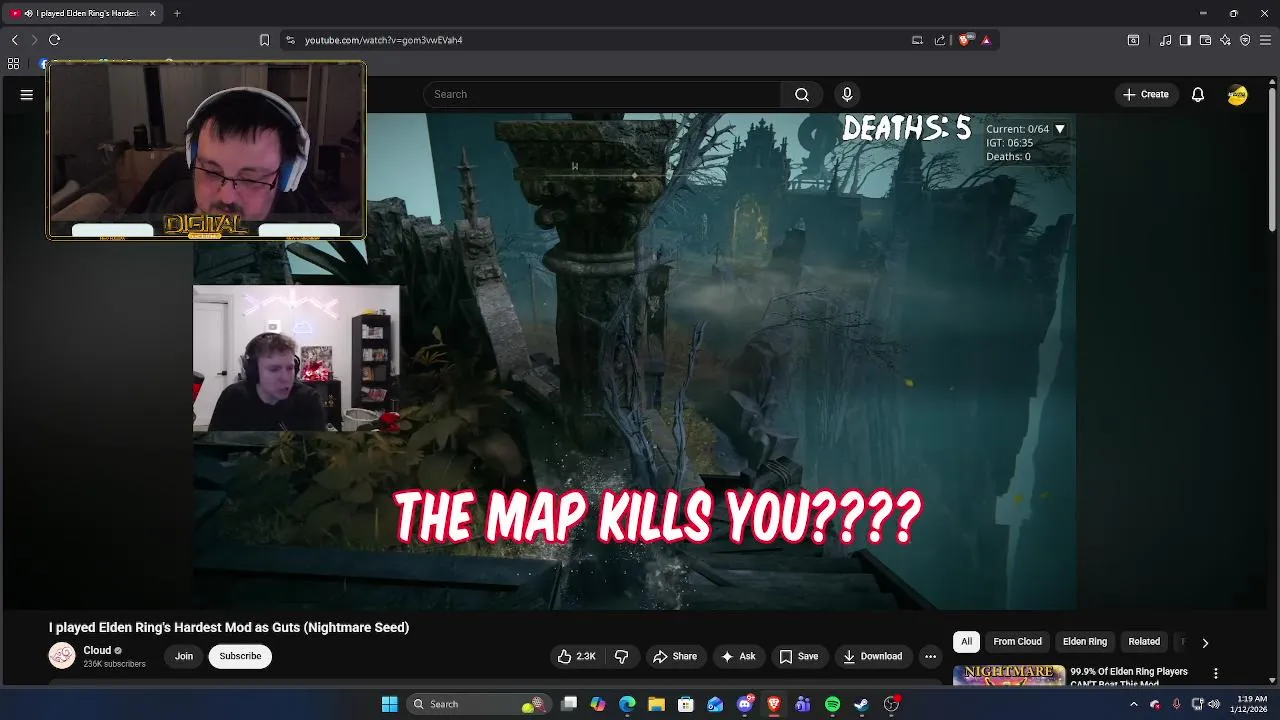This screenshot has height=720, width=1280.
Task: Open Brave VPN shield icon
Action: (x=1245, y=40)
